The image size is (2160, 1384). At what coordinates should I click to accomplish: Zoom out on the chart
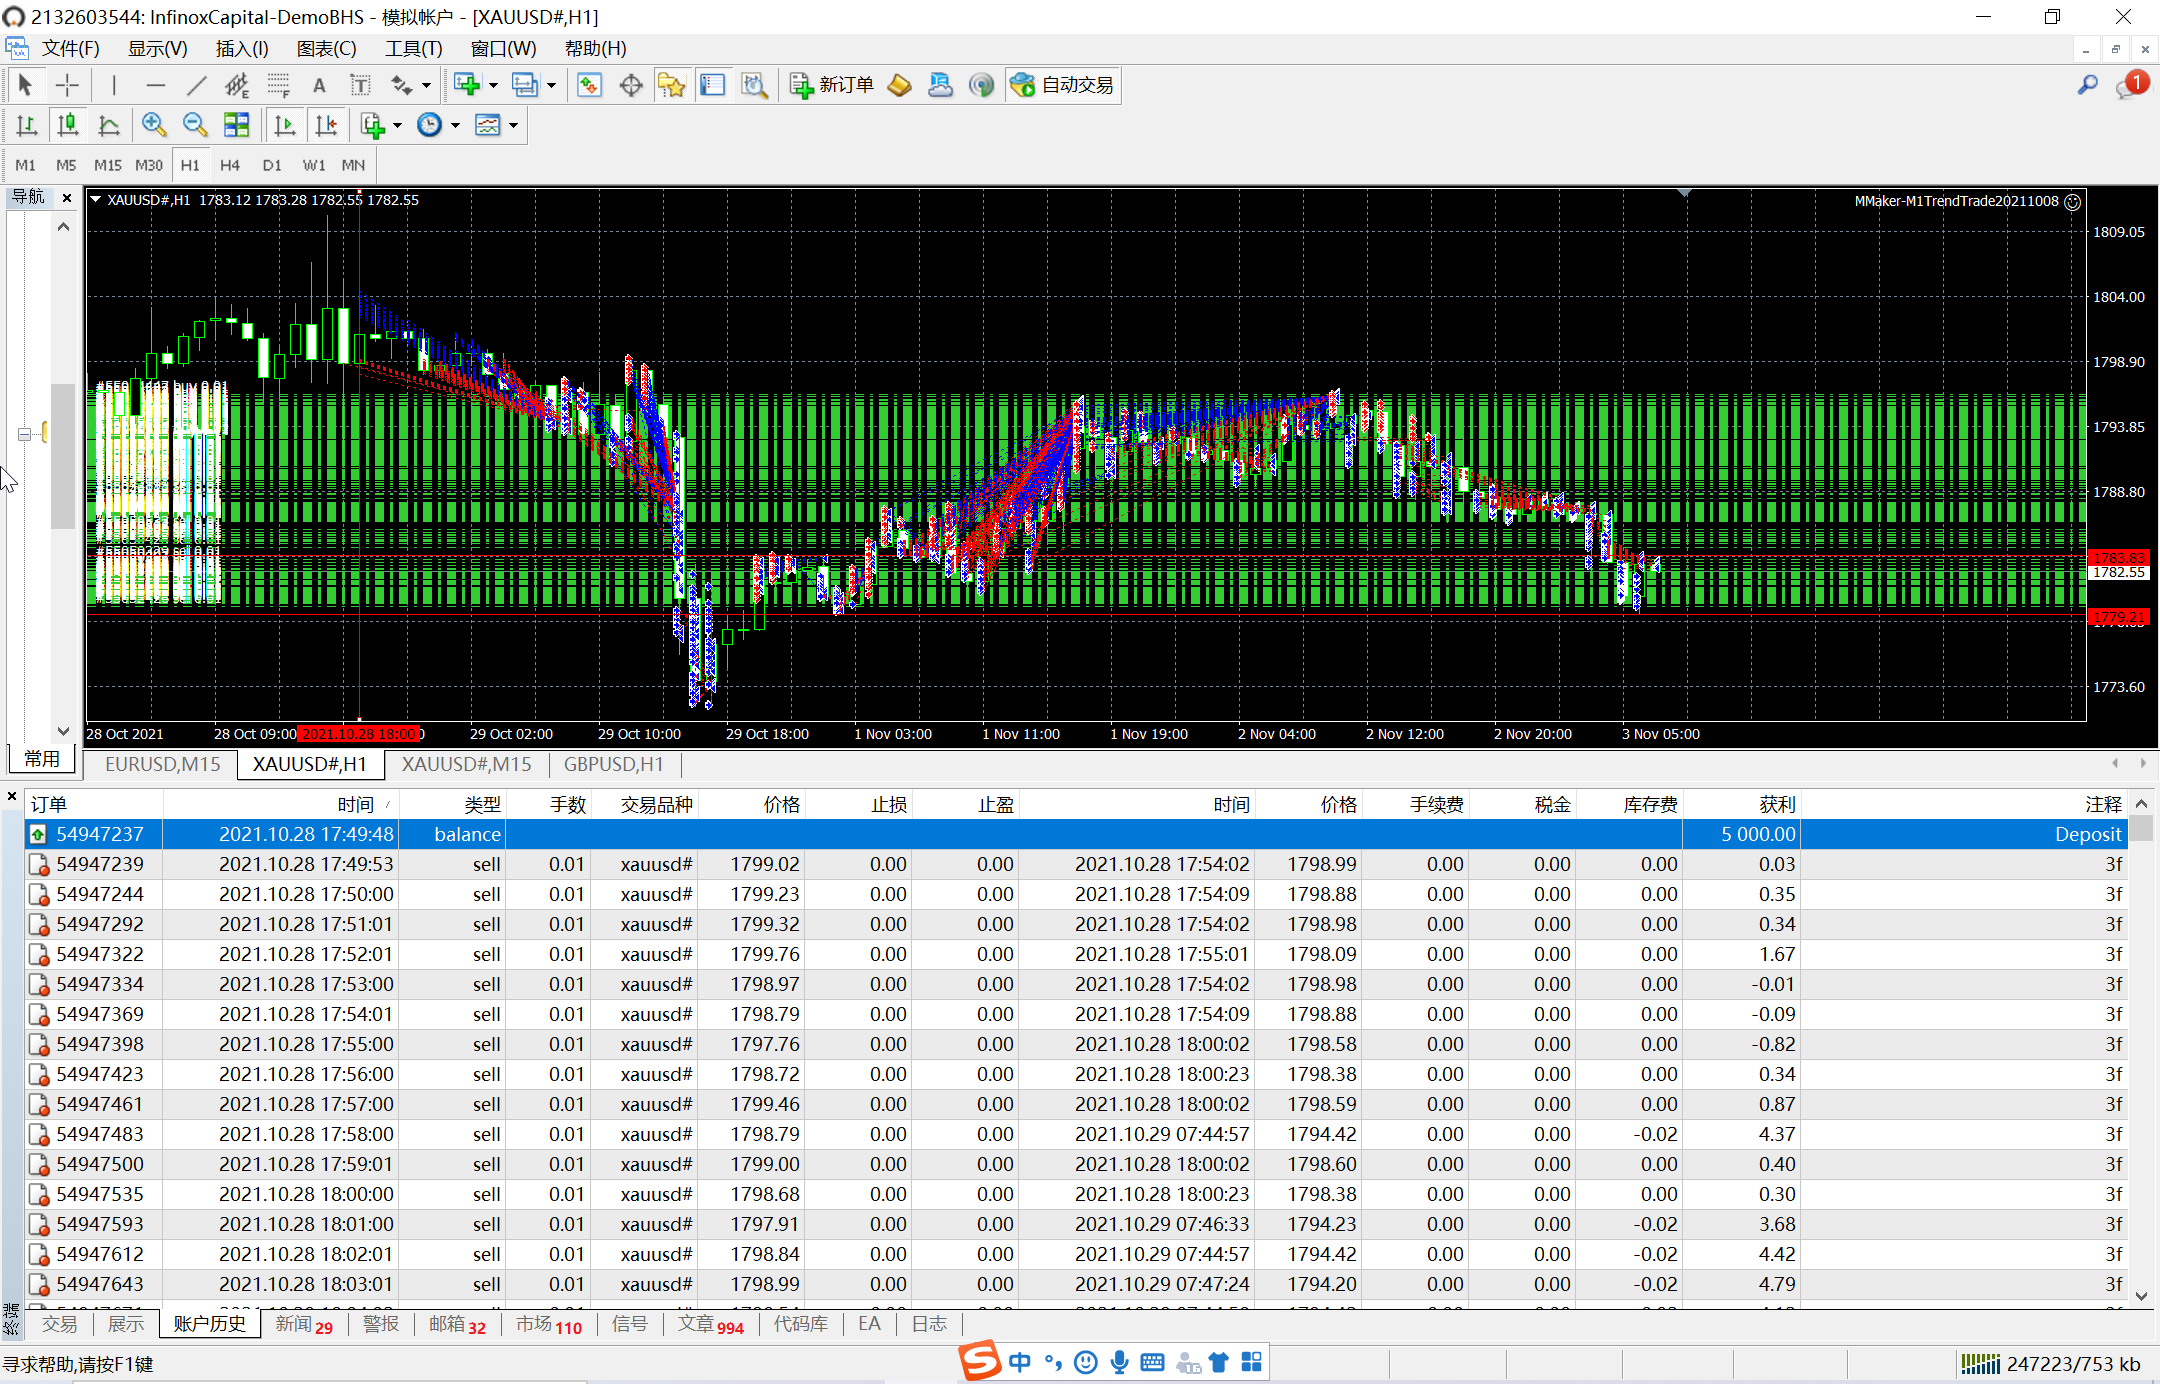pyautogui.click(x=195, y=125)
